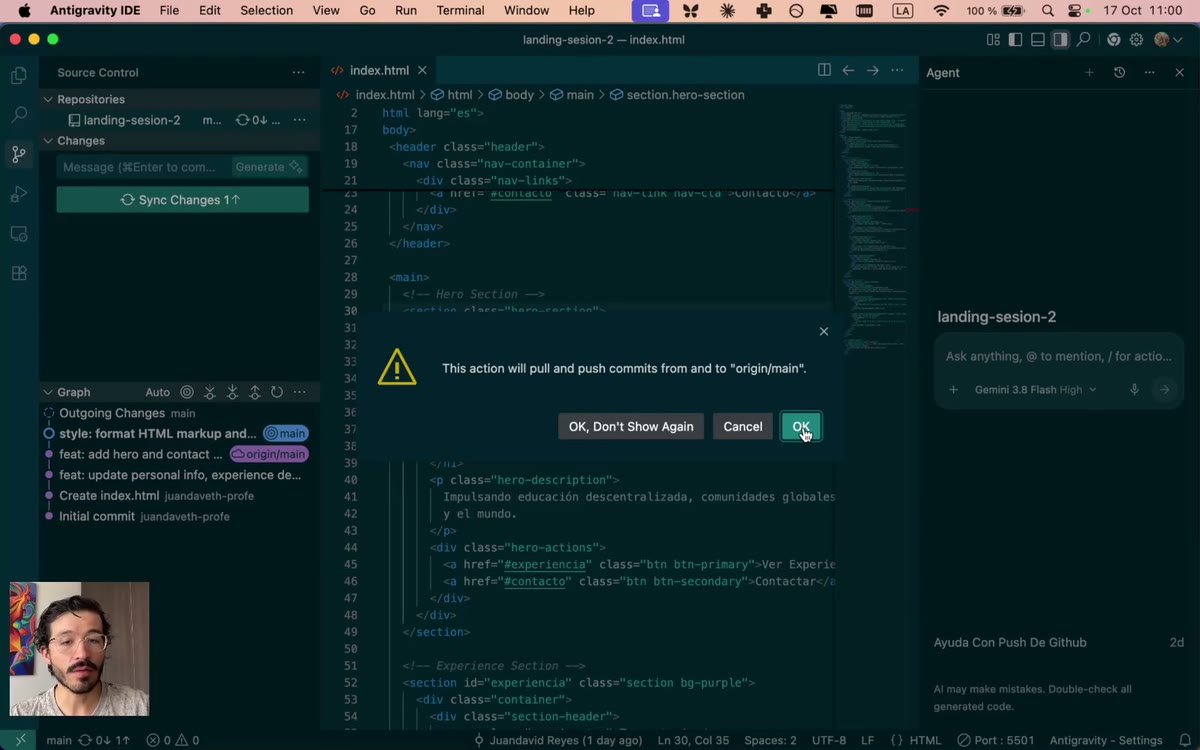Open Agent panel more options

point(1149,72)
